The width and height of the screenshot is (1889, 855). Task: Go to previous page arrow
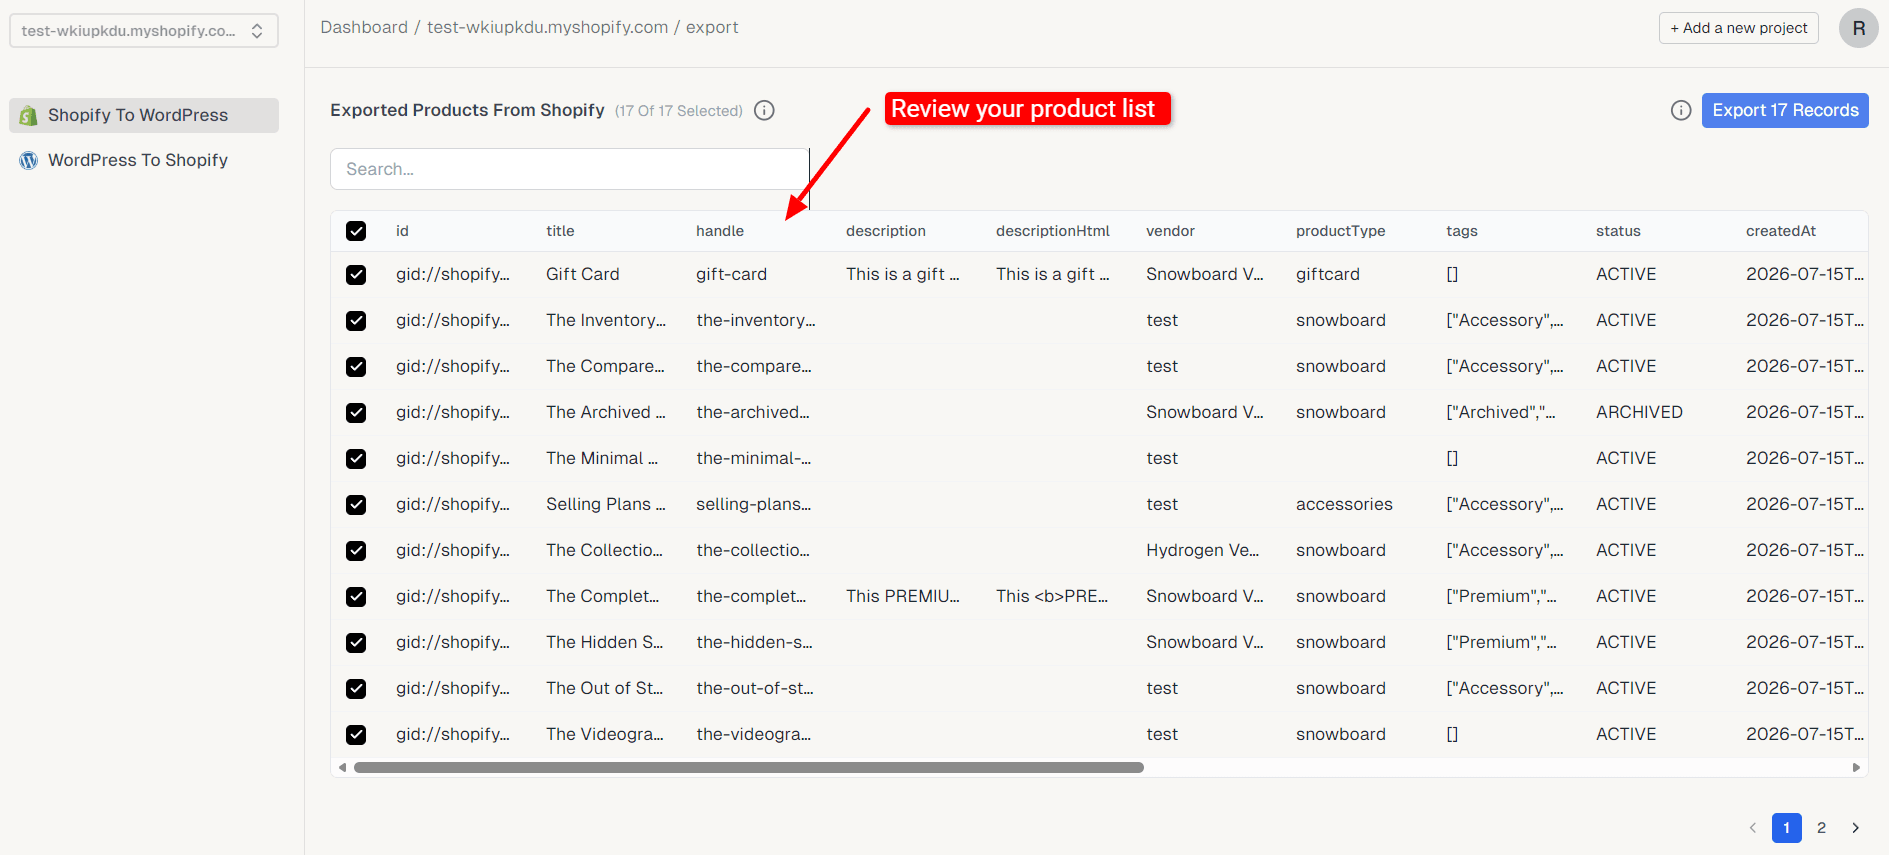[1752, 828]
